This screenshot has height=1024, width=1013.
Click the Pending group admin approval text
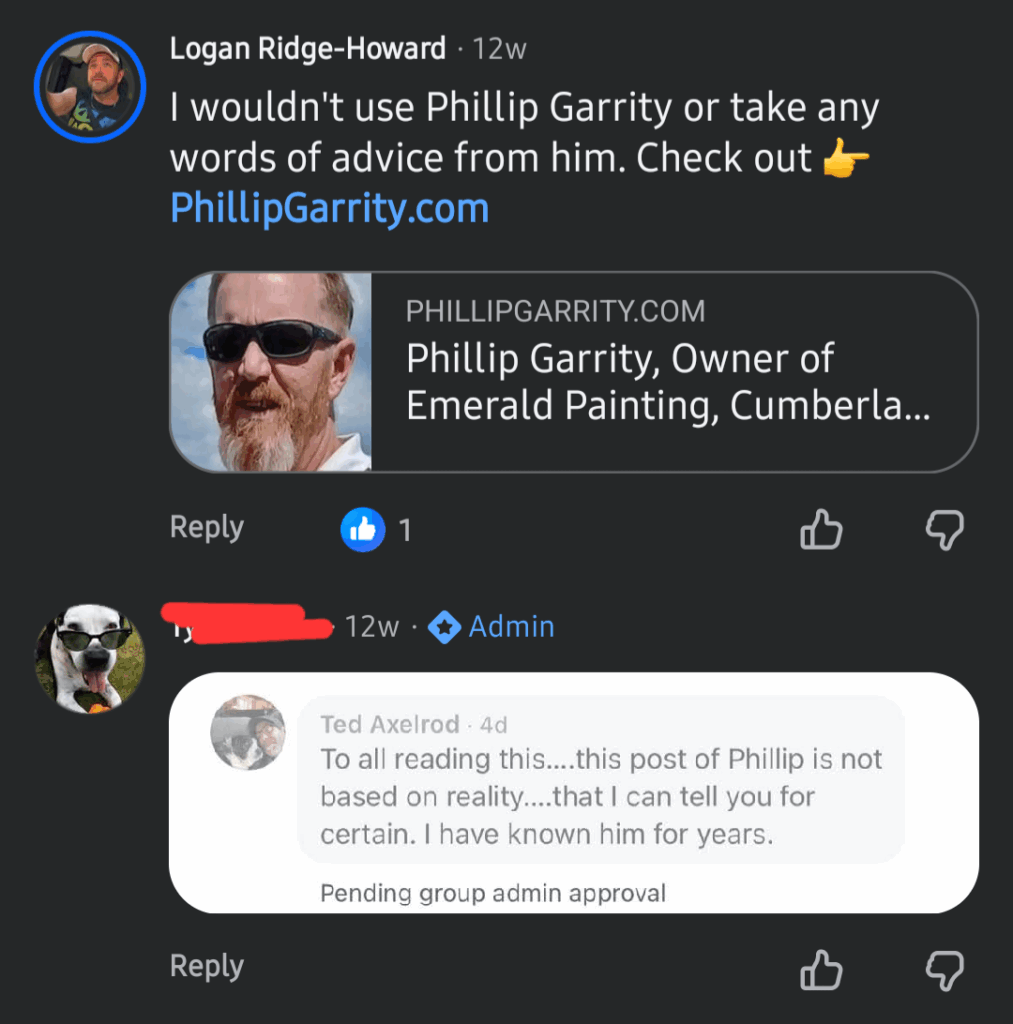click(x=493, y=893)
